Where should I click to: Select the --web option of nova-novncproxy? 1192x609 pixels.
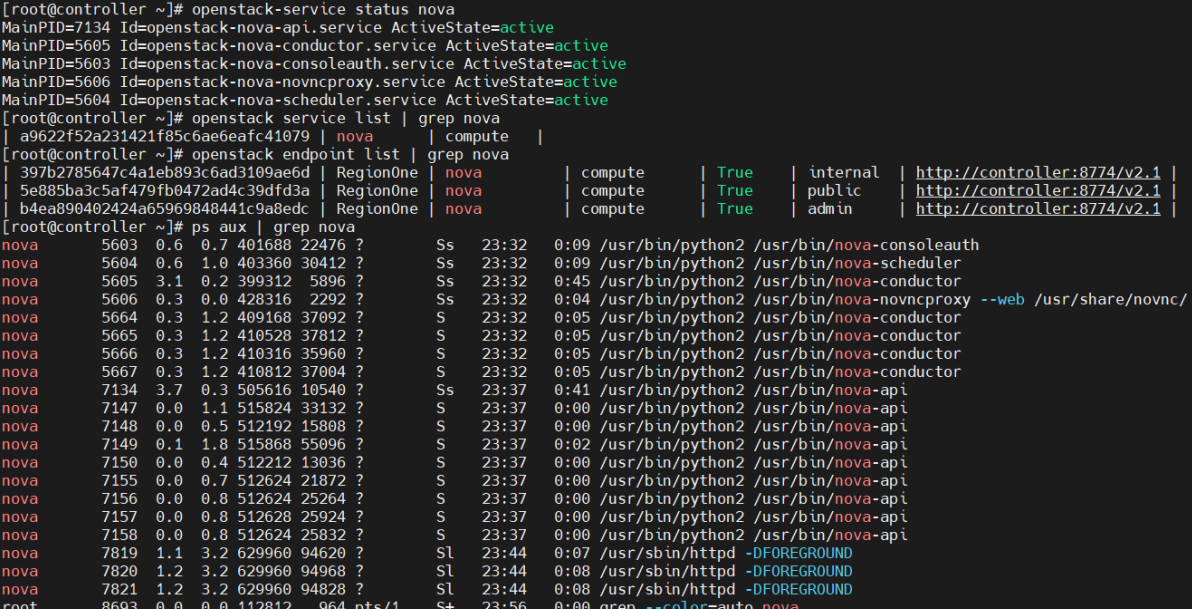1001,300
